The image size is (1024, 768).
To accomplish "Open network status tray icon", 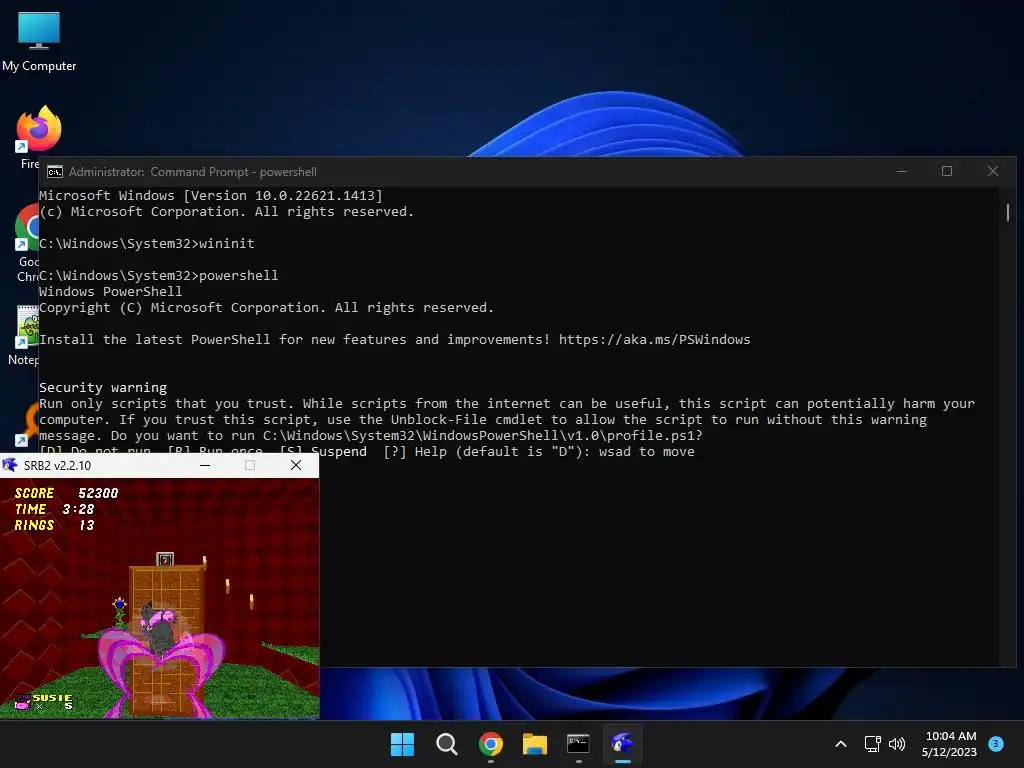I will click(x=872, y=744).
